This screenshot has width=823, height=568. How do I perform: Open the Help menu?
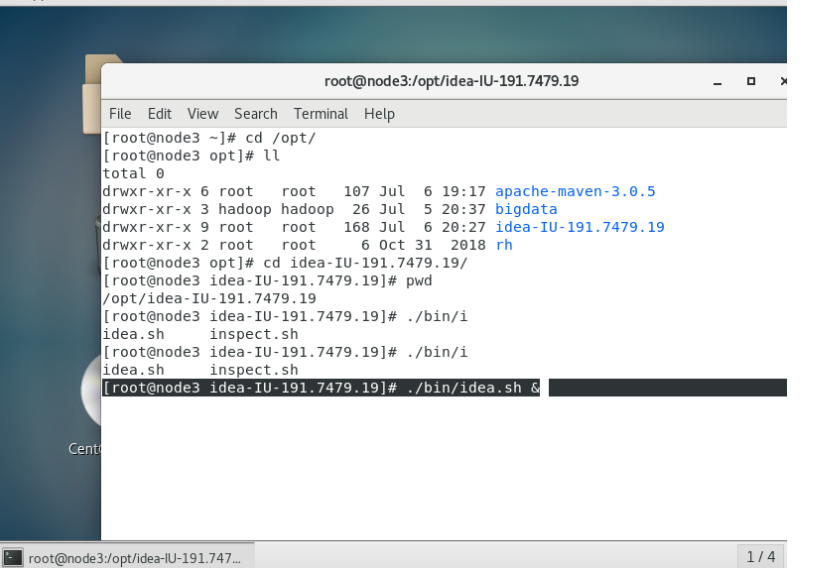pos(379,114)
